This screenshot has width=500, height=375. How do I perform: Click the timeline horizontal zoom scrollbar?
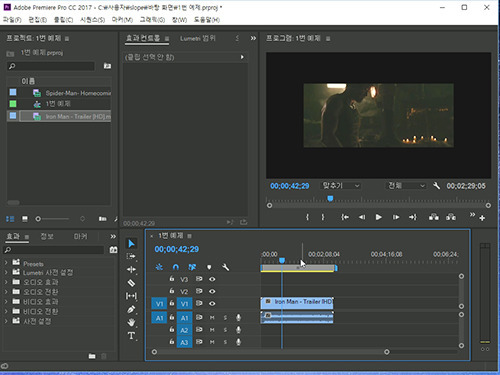coord(270,352)
